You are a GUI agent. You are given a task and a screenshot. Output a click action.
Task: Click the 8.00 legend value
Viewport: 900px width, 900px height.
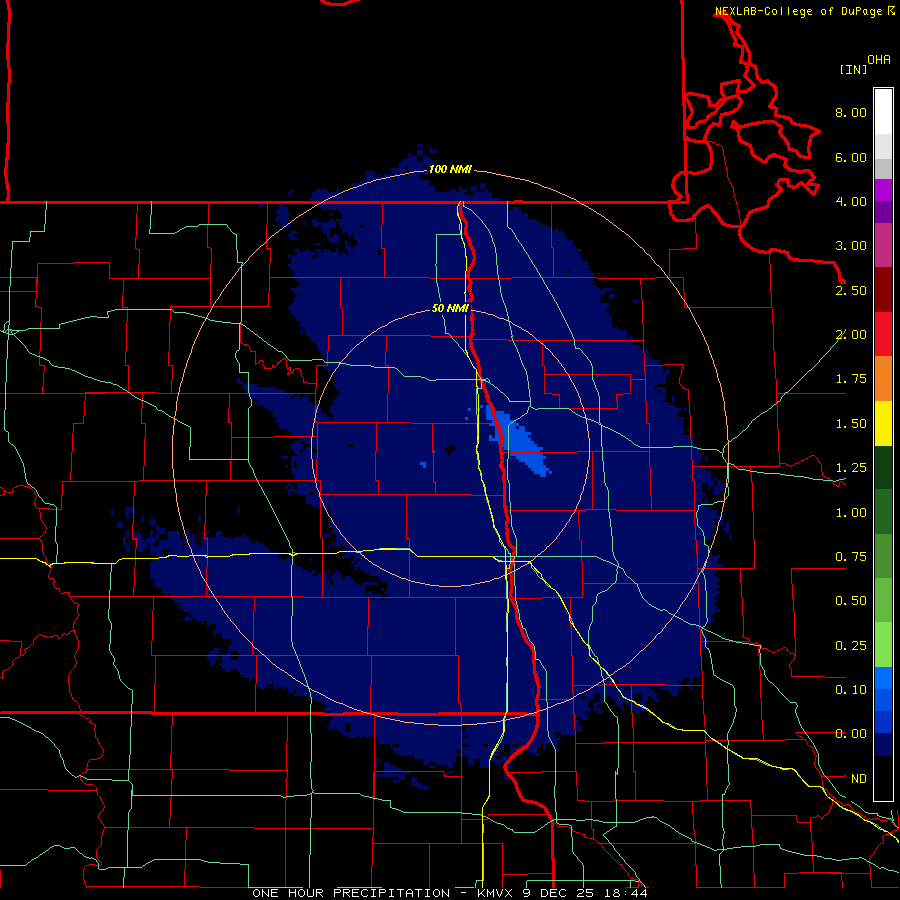[851, 112]
